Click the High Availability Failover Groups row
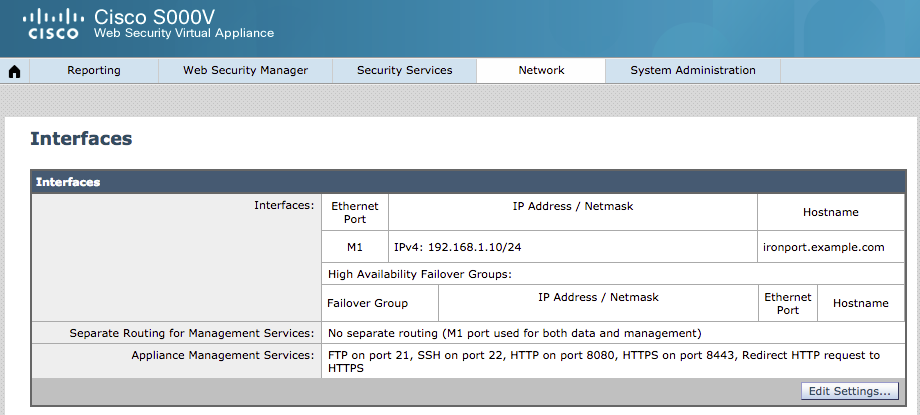 pyautogui.click(x=420, y=274)
